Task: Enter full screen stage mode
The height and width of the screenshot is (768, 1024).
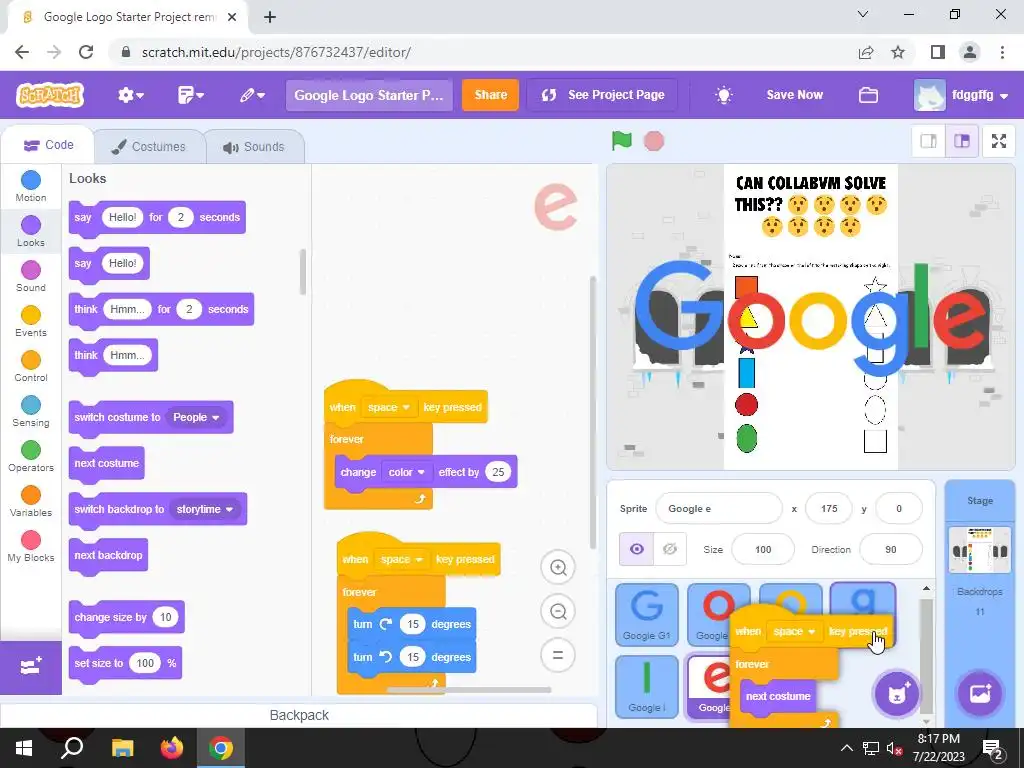Action: click(999, 141)
